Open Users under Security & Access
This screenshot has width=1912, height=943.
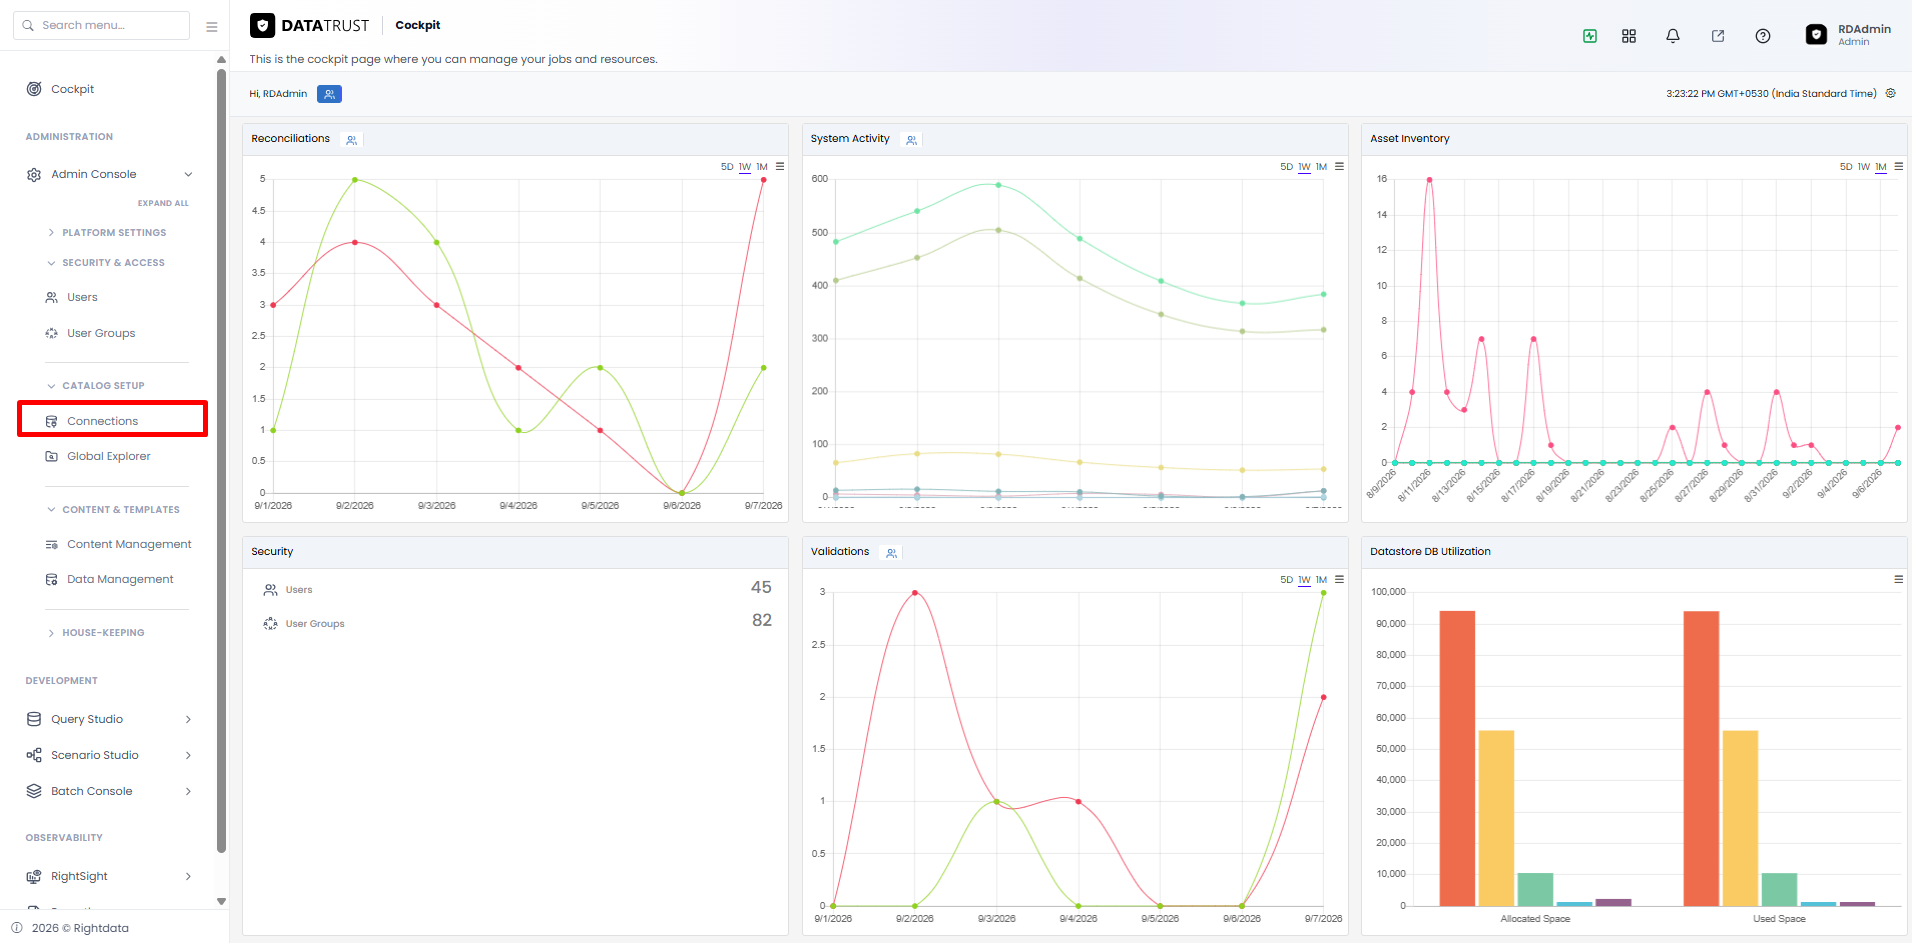(71, 298)
